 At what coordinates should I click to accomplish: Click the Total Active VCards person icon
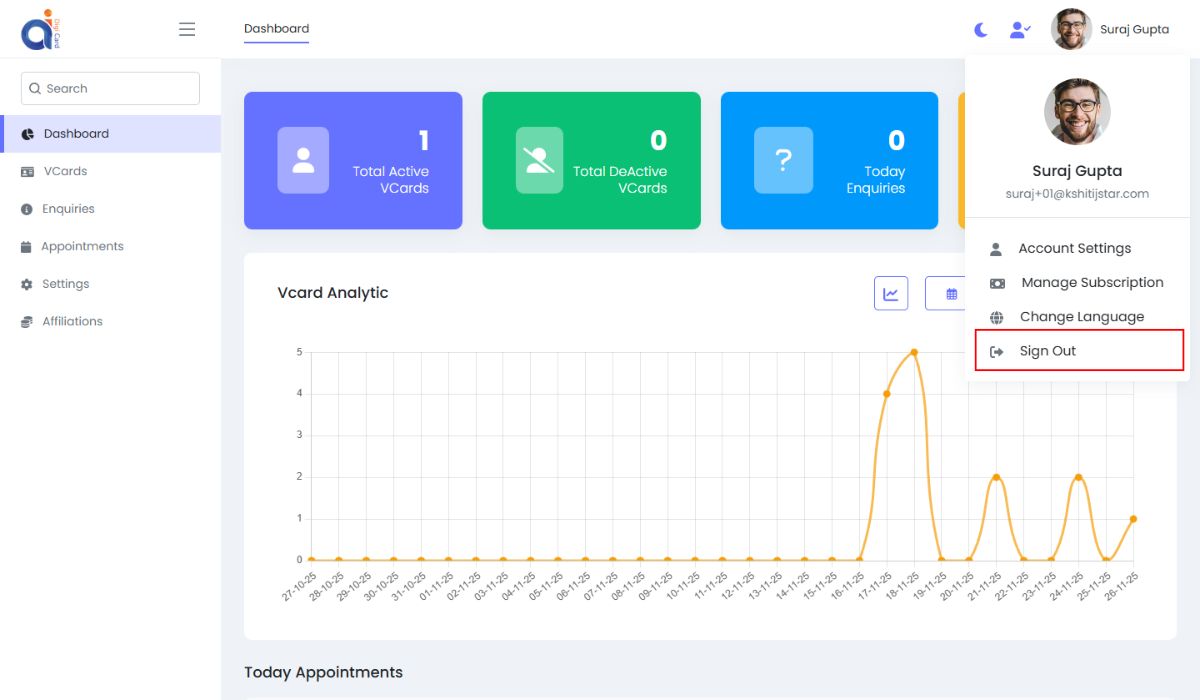click(303, 160)
